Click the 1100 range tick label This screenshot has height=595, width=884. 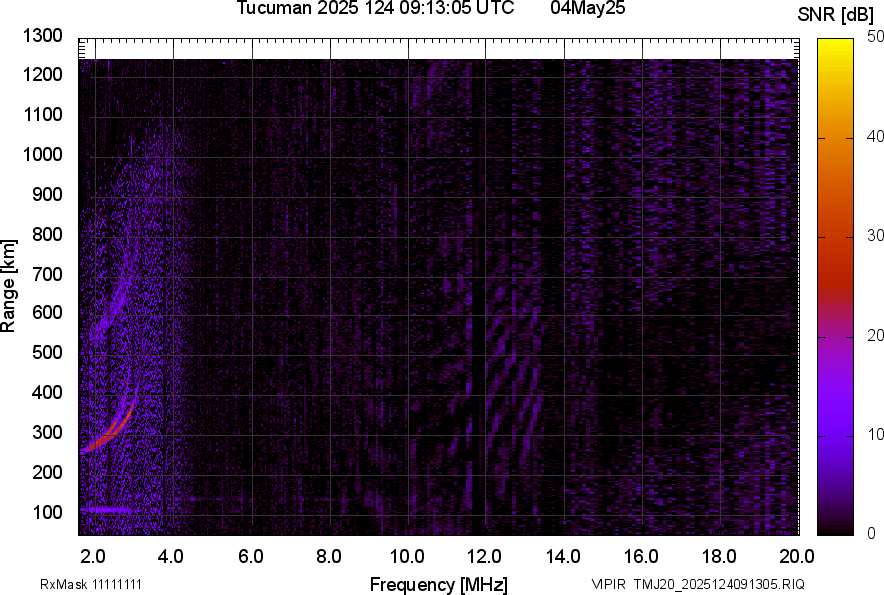coord(42,115)
